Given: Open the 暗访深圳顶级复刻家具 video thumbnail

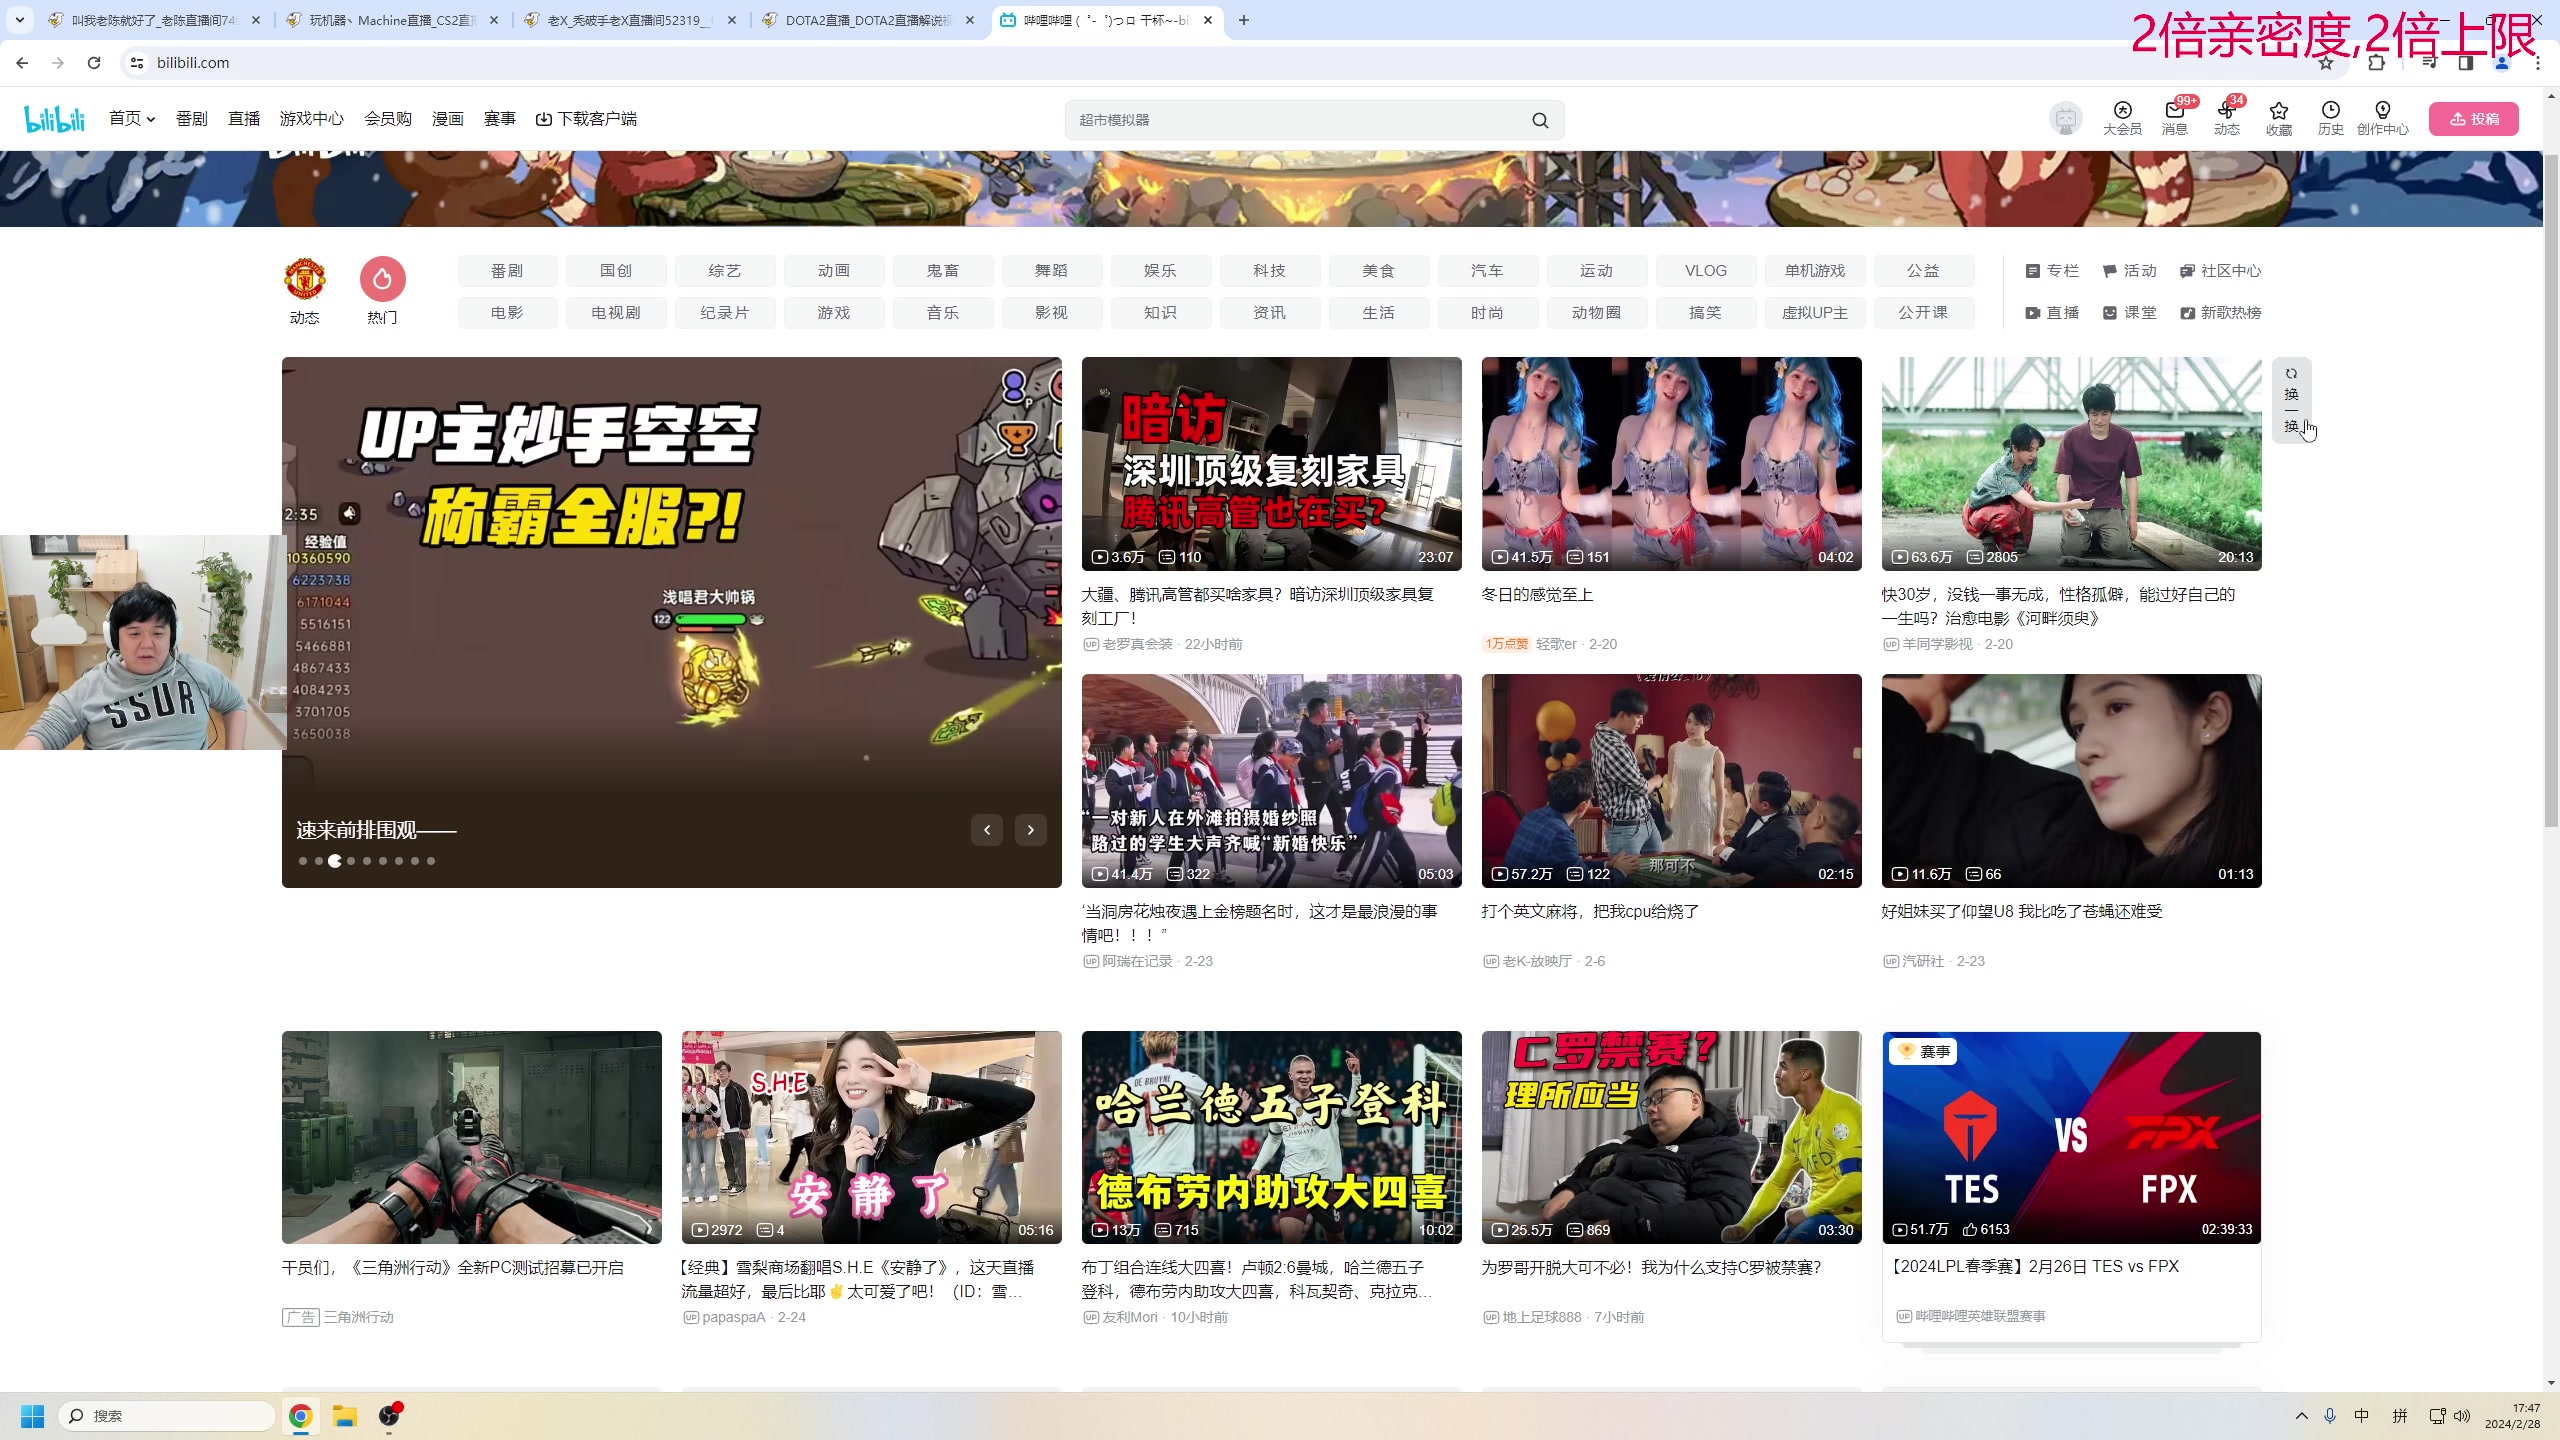Looking at the screenshot, I should click(1271, 464).
